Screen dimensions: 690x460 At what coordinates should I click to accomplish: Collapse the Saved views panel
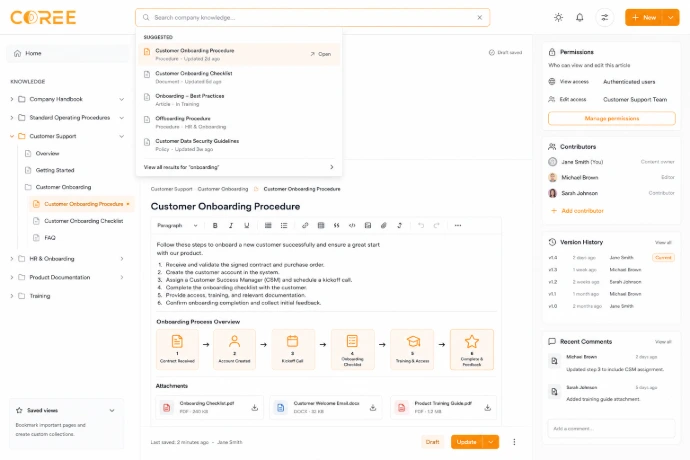112,410
